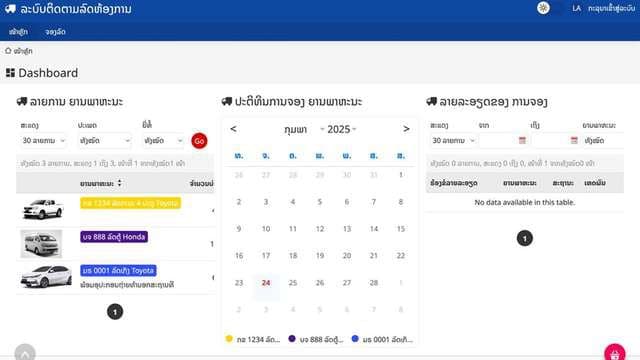
Task: Select February 1 in the calendar
Action: (x=400, y=175)
